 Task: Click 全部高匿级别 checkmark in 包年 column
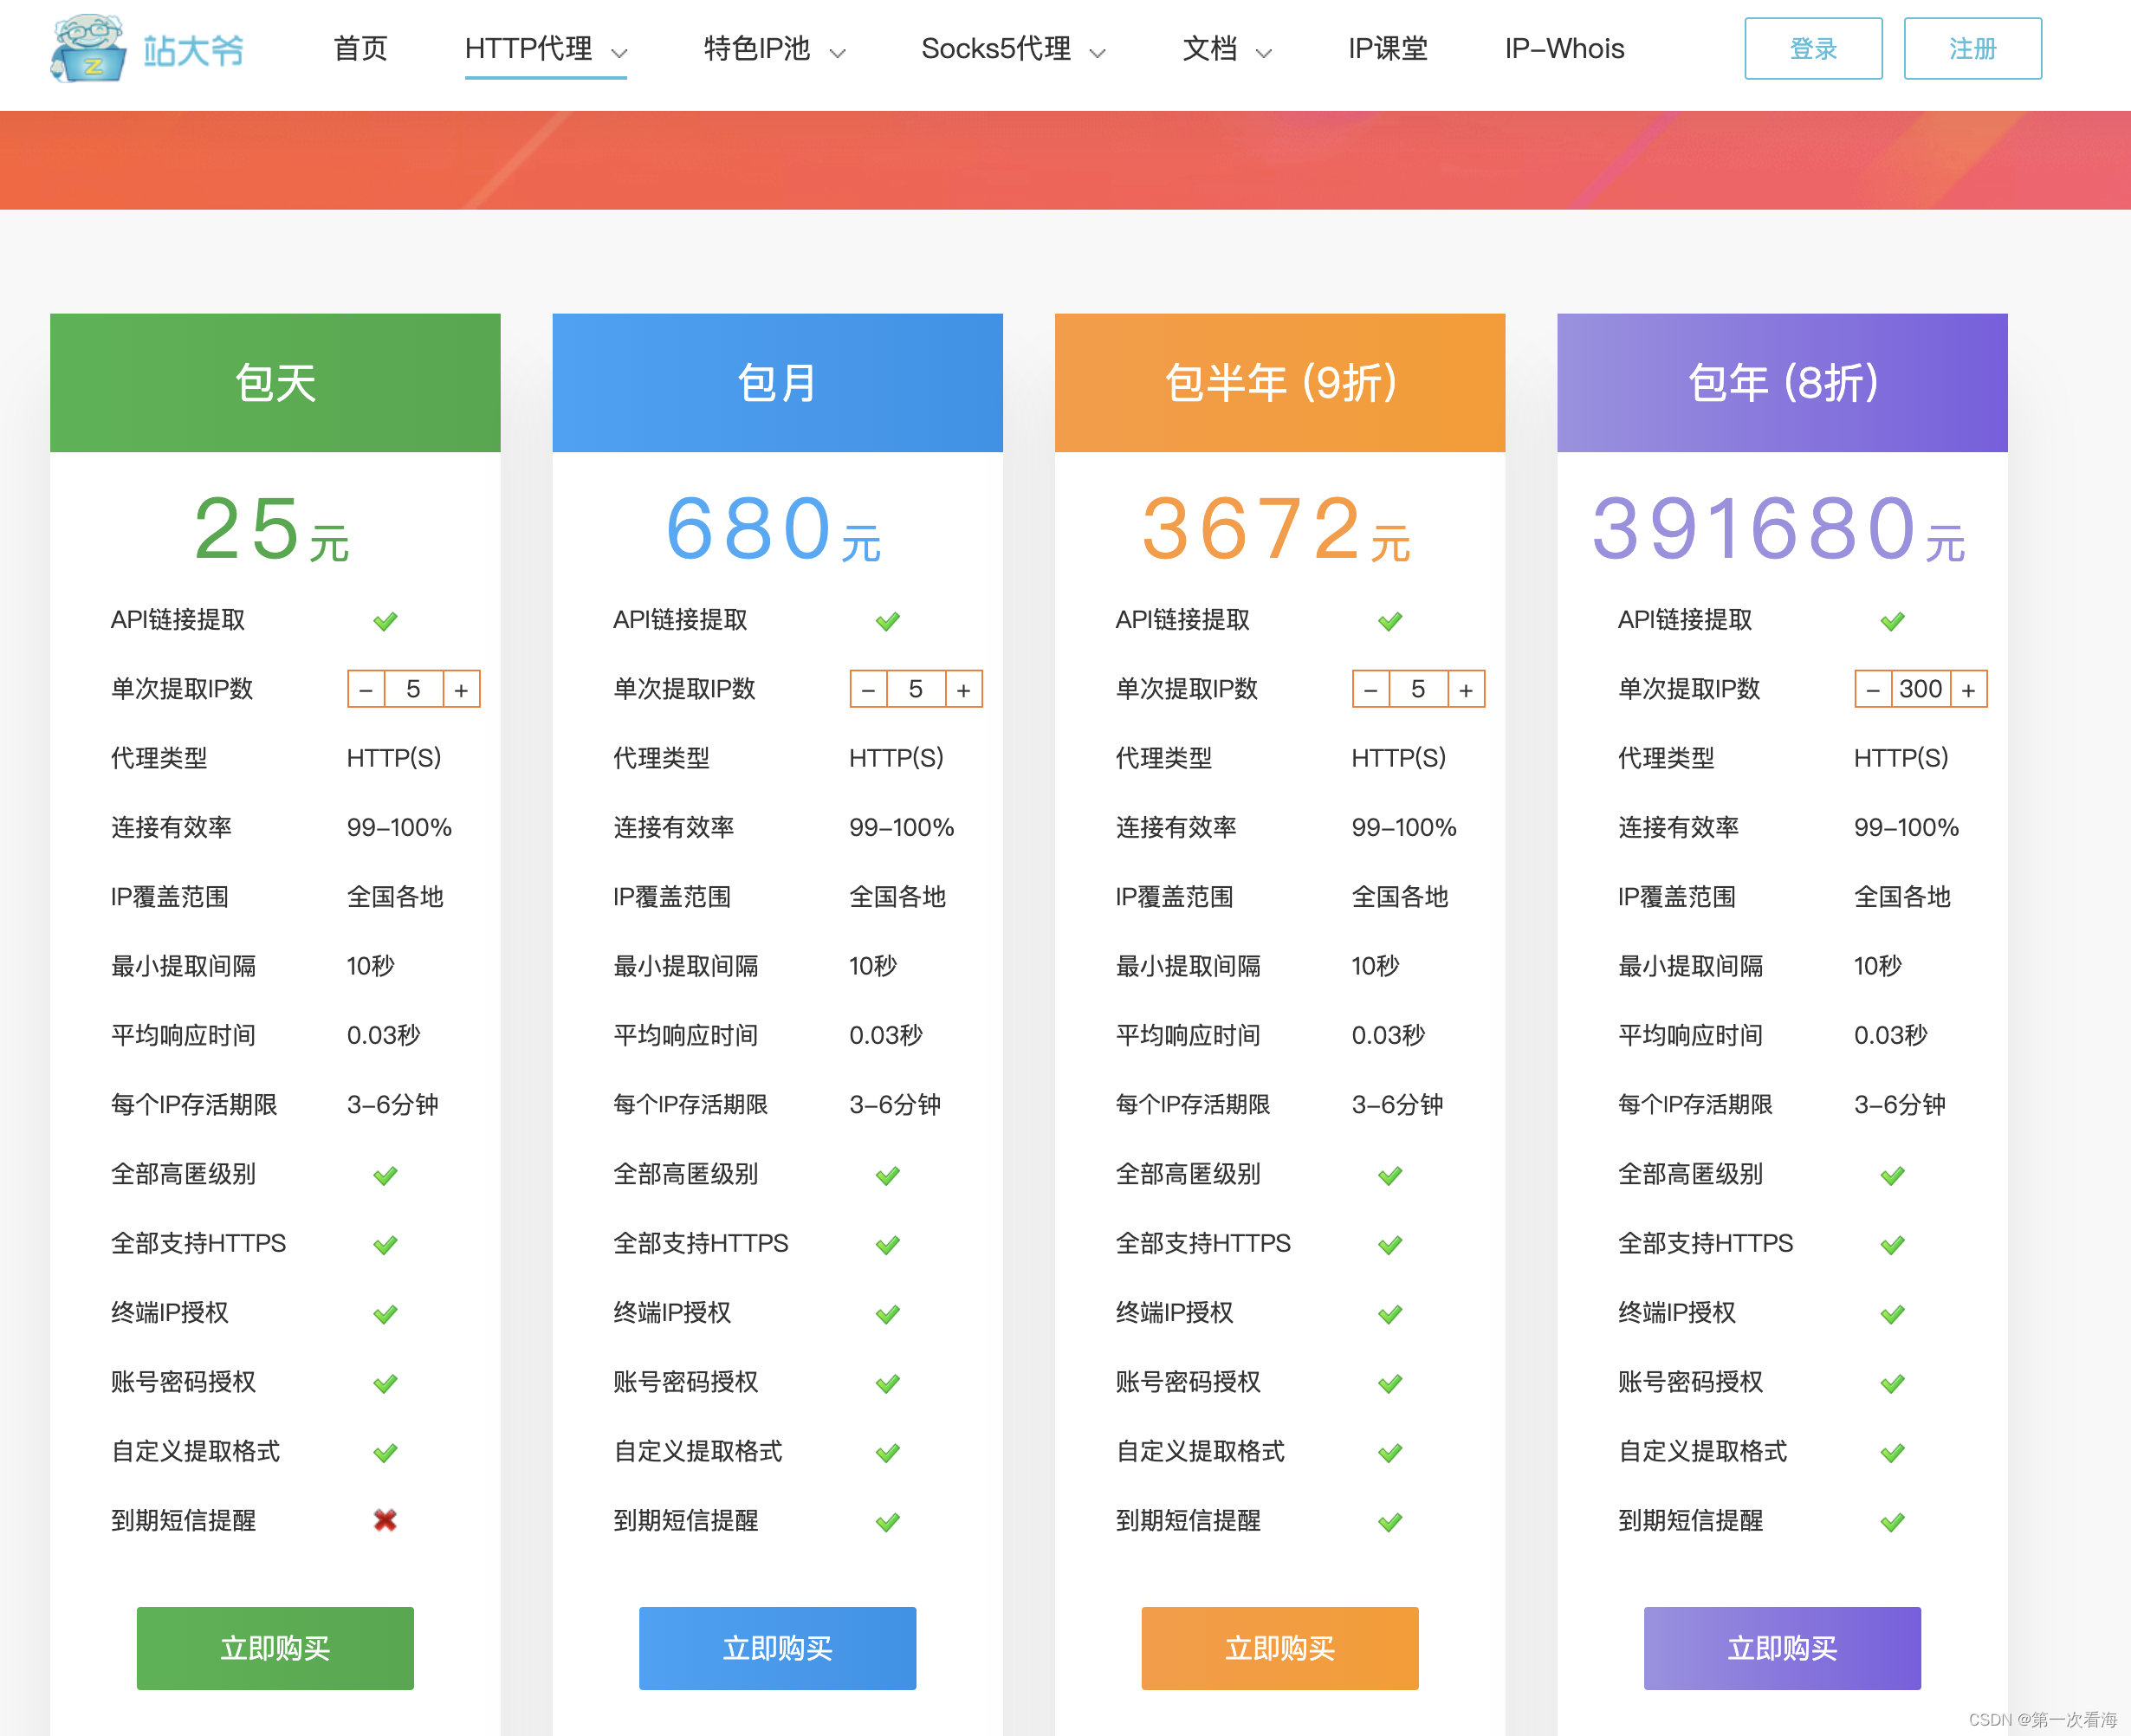1892,1175
